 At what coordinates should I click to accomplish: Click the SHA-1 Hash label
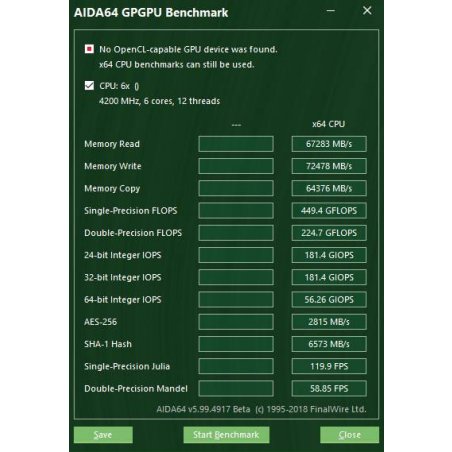[x=108, y=344]
